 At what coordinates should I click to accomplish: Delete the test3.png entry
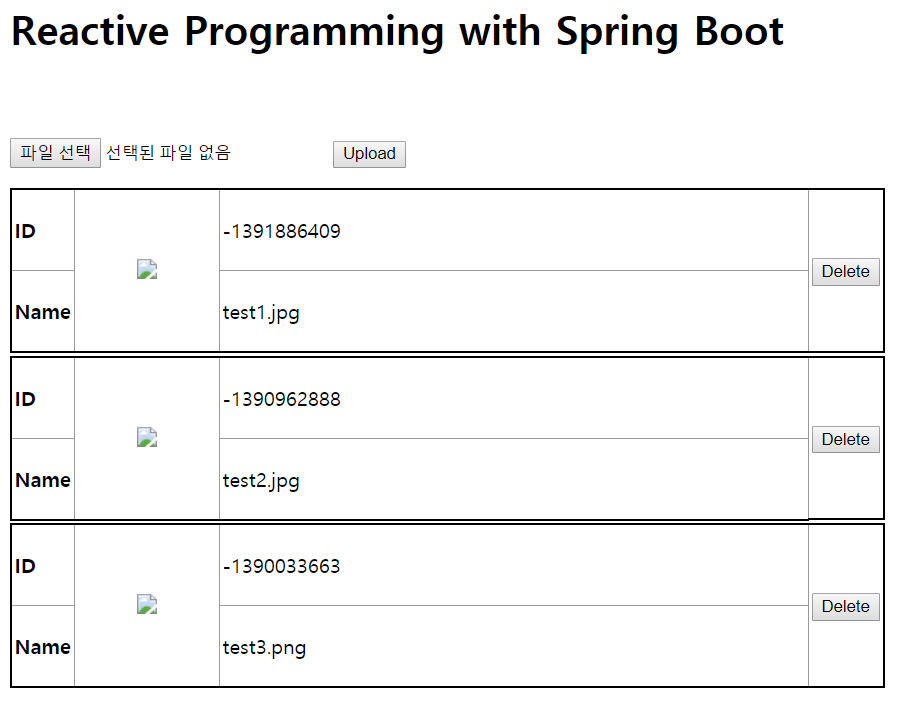[x=845, y=607]
